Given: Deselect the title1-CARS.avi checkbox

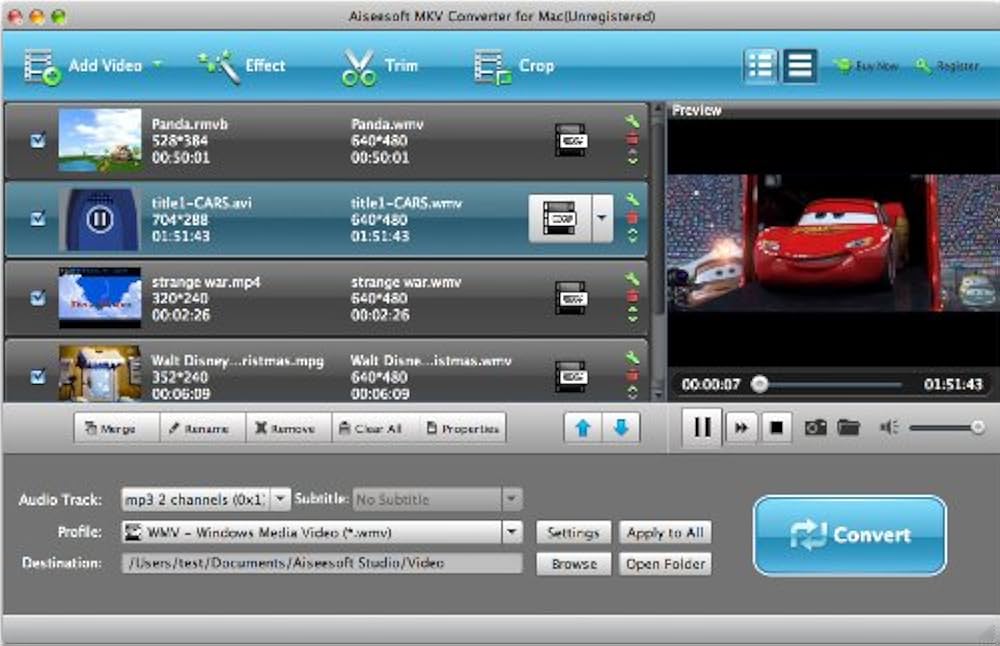Looking at the screenshot, I should coord(38,219).
